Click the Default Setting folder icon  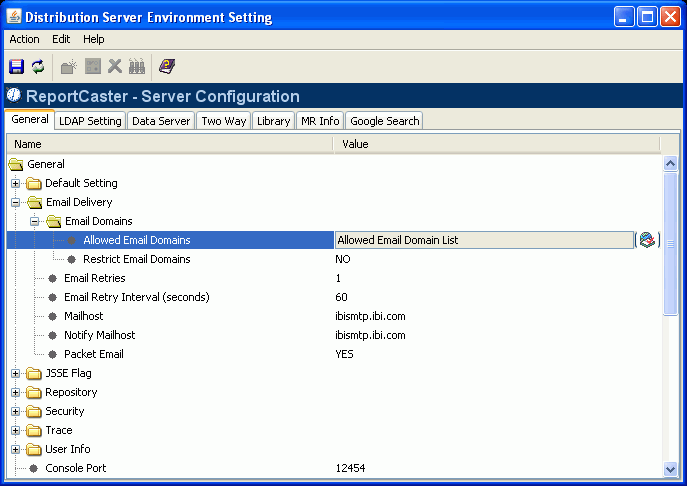click(x=34, y=183)
